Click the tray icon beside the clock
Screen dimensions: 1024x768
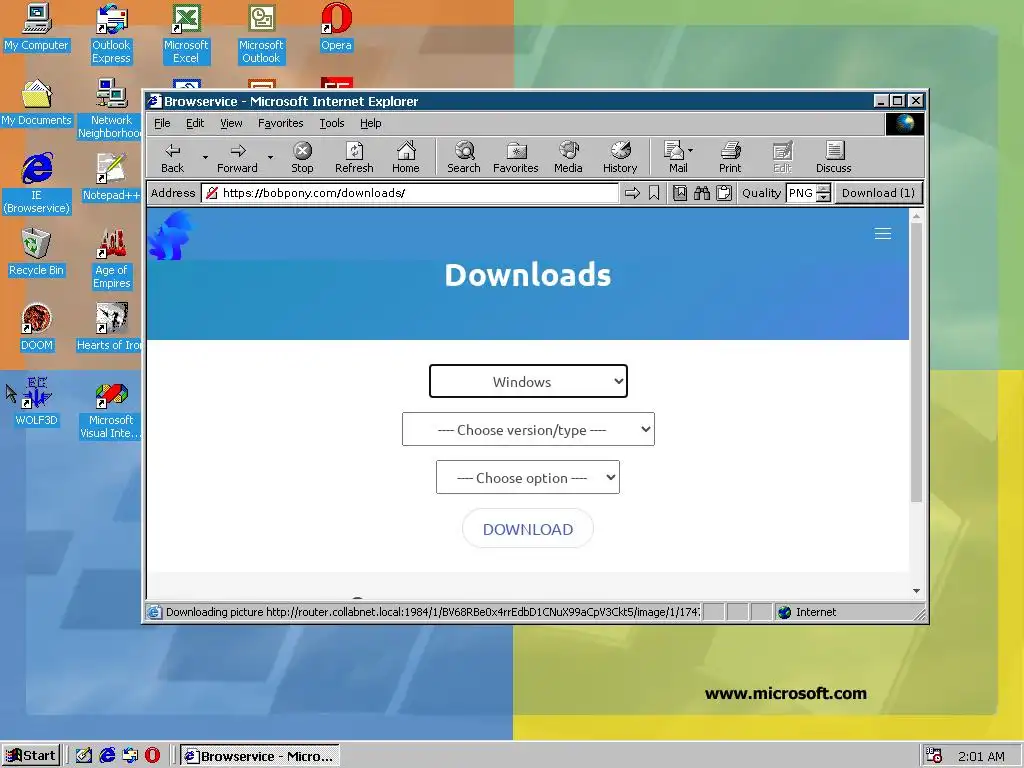pyautogui.click(x=934, y=756)
